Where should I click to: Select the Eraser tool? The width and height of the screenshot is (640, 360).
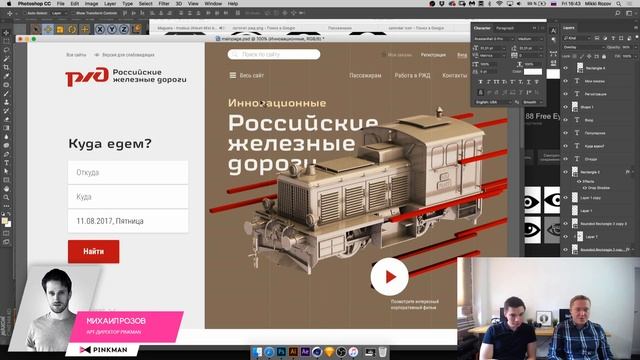point(6,119)
